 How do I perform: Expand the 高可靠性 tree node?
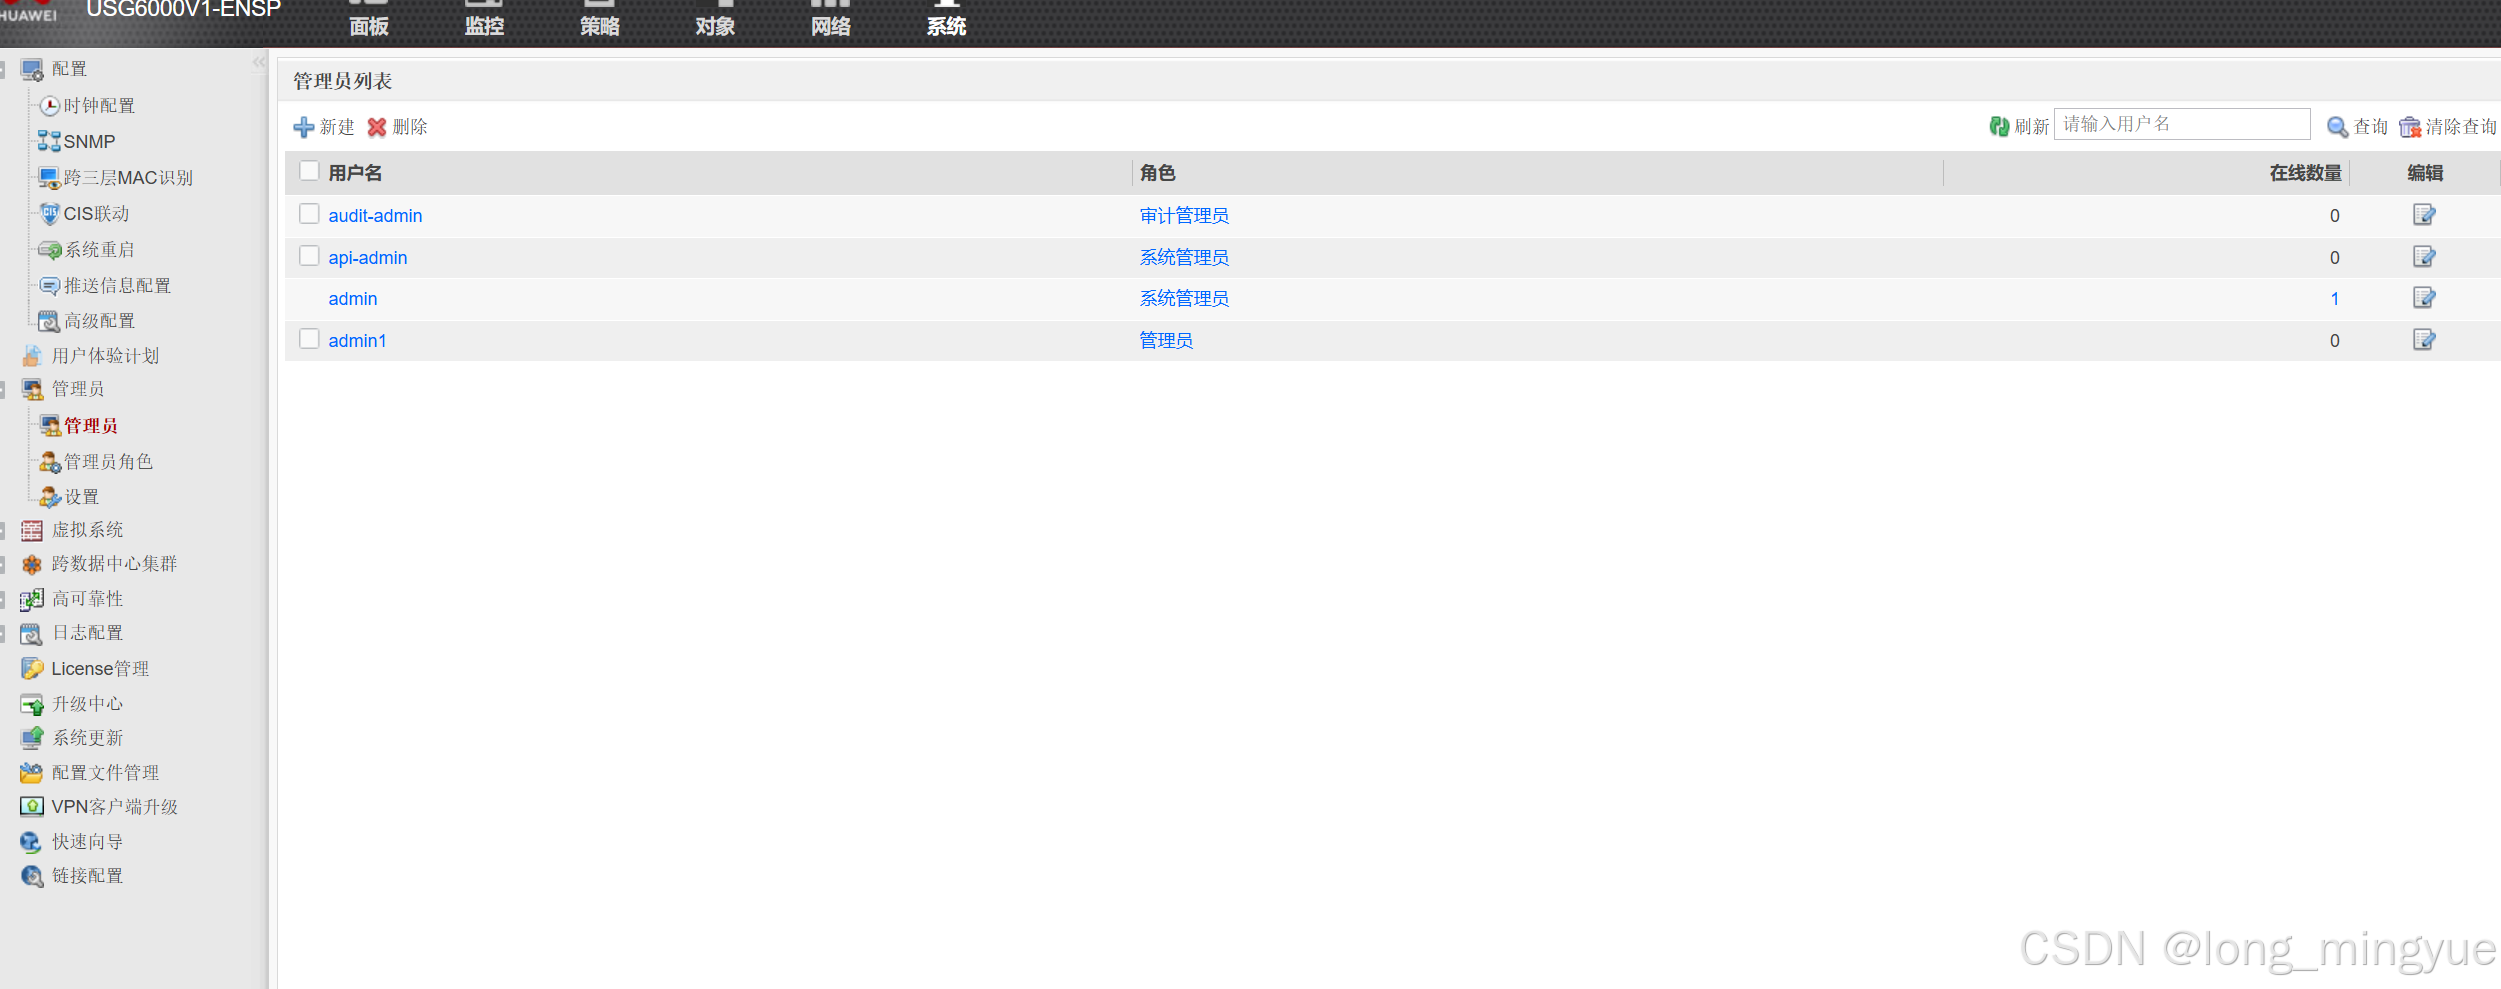3,599
